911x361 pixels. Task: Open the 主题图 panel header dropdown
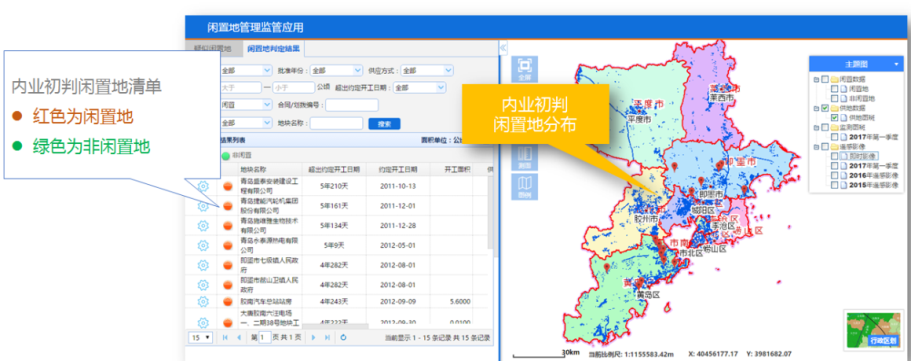896,63
